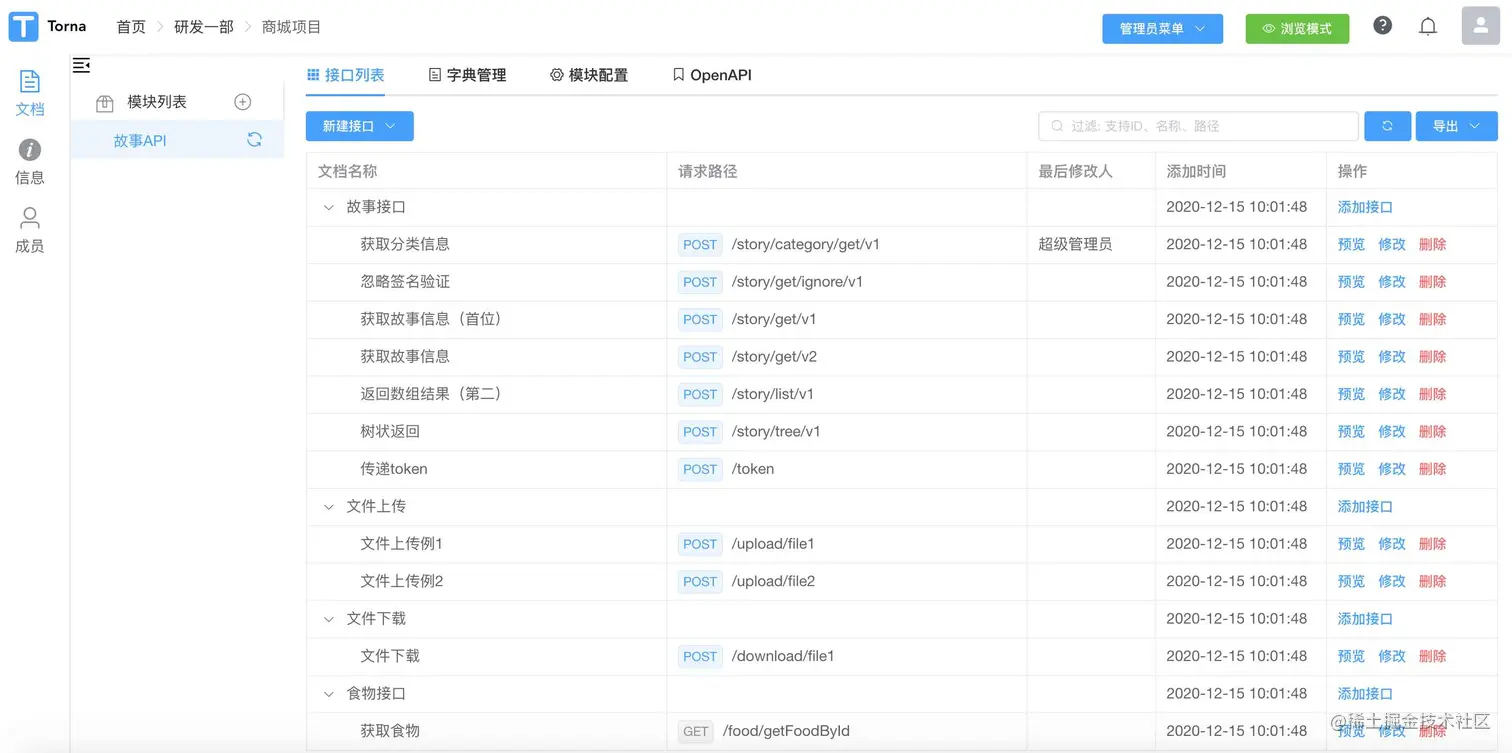
Task: Open the help question mark icon
Action: click(x=1383, y=25)
